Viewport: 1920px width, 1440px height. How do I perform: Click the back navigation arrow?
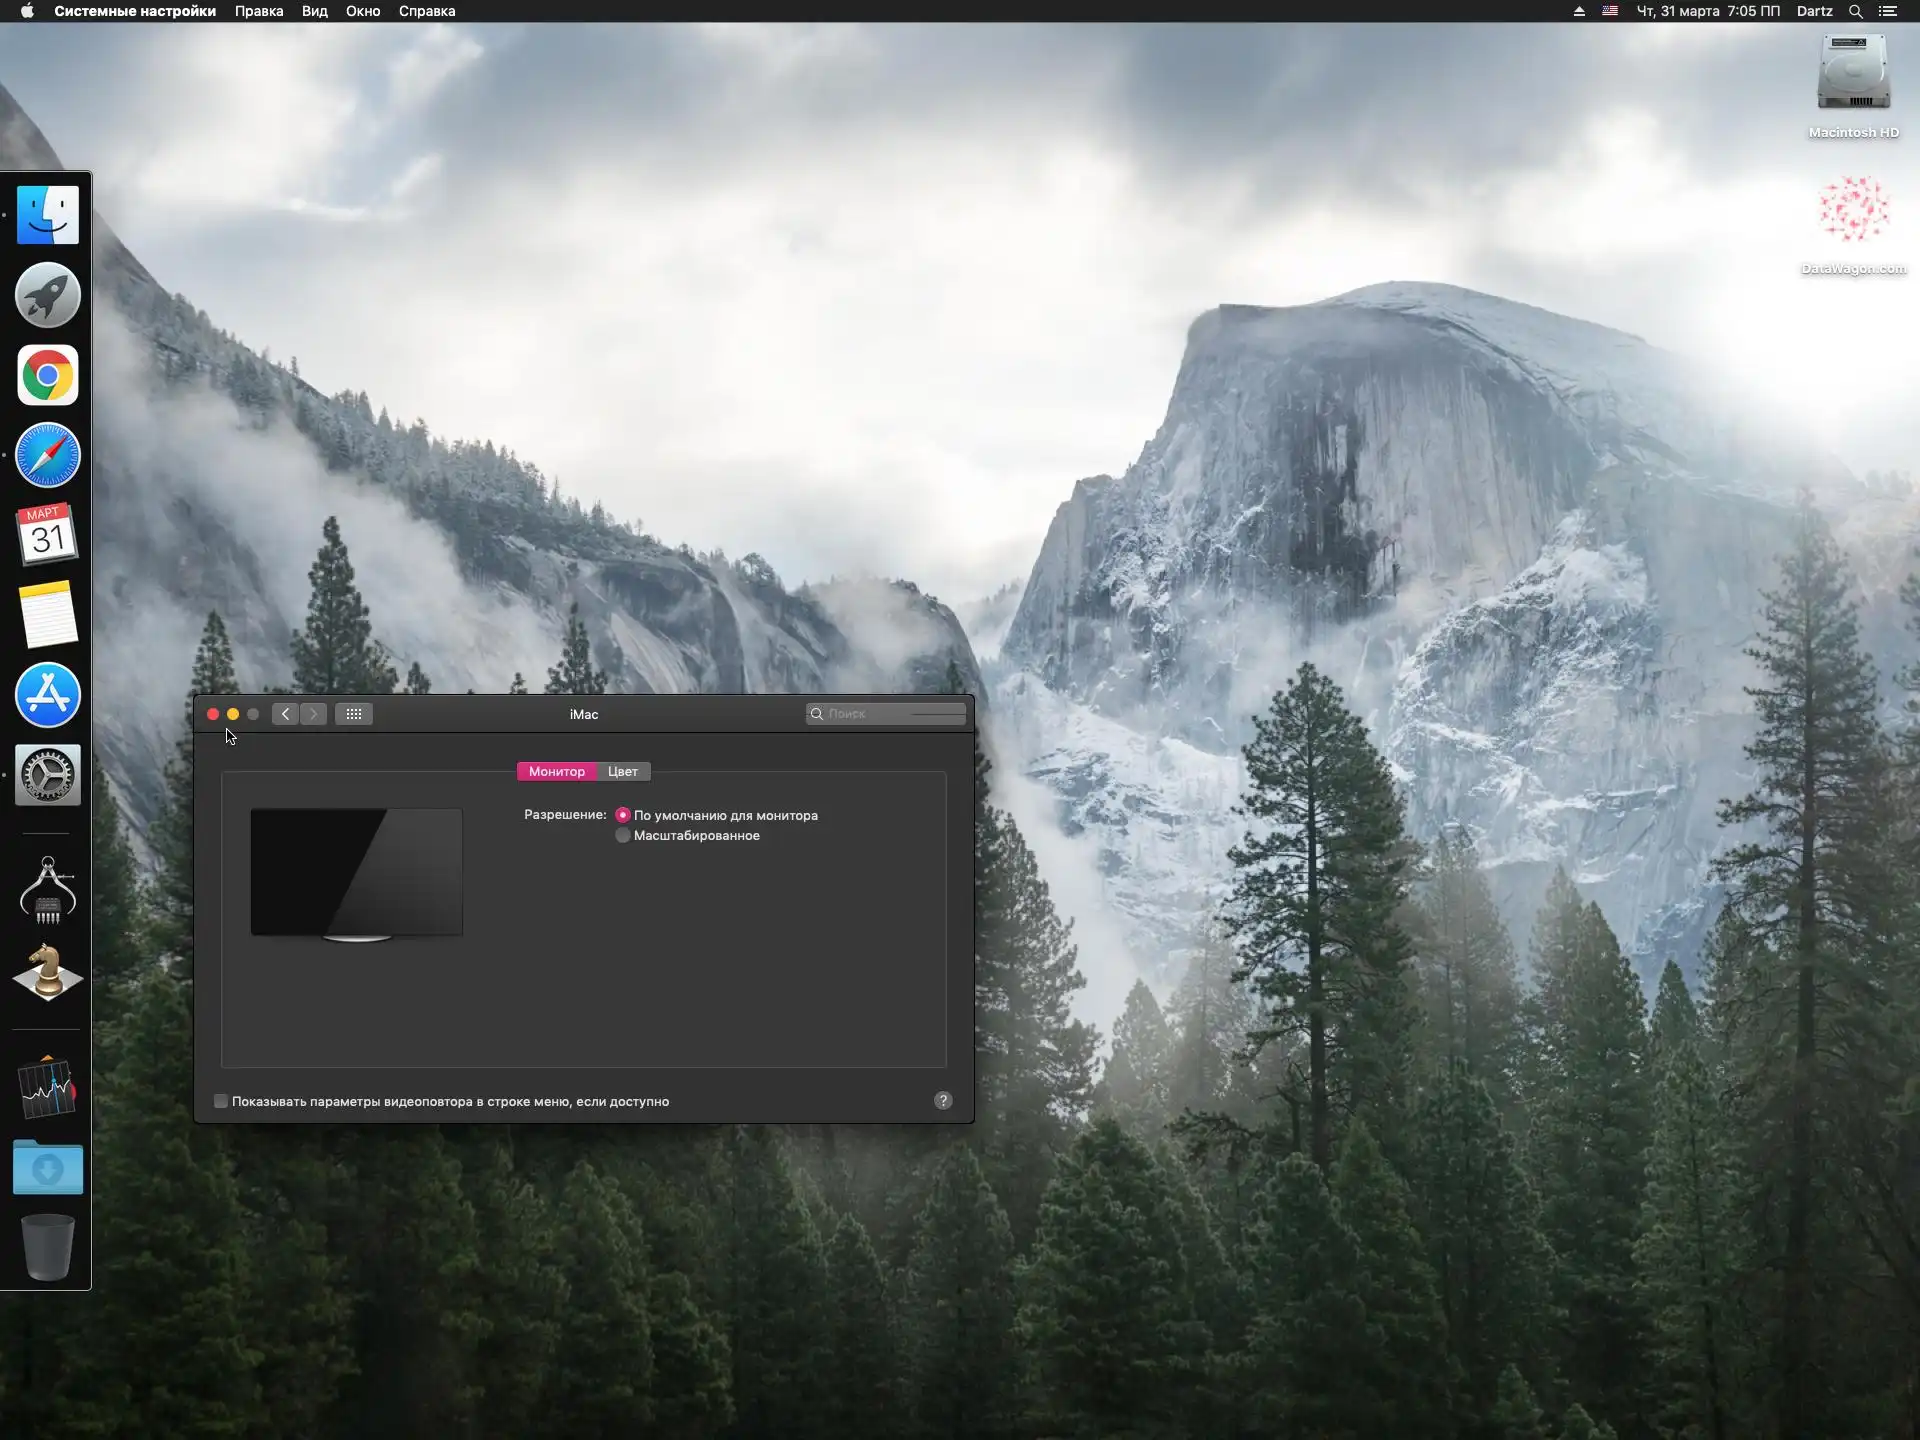pos(285,714)
